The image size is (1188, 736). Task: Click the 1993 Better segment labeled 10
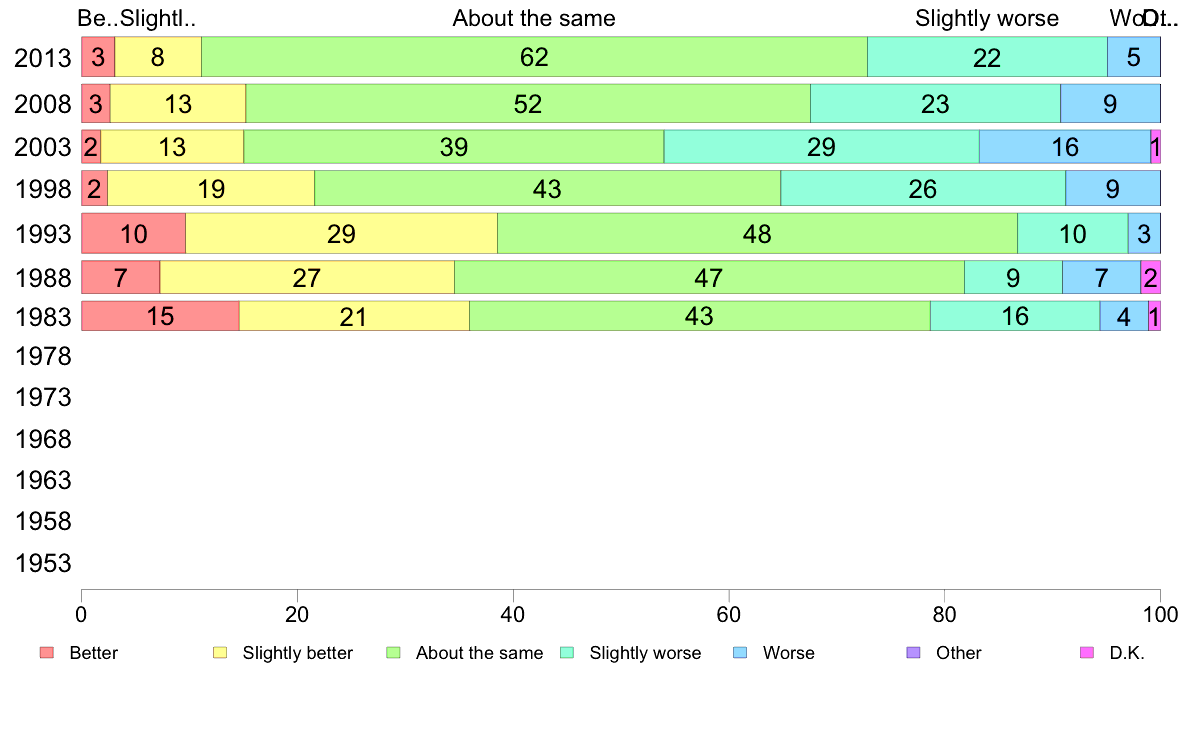coord(133,234)
